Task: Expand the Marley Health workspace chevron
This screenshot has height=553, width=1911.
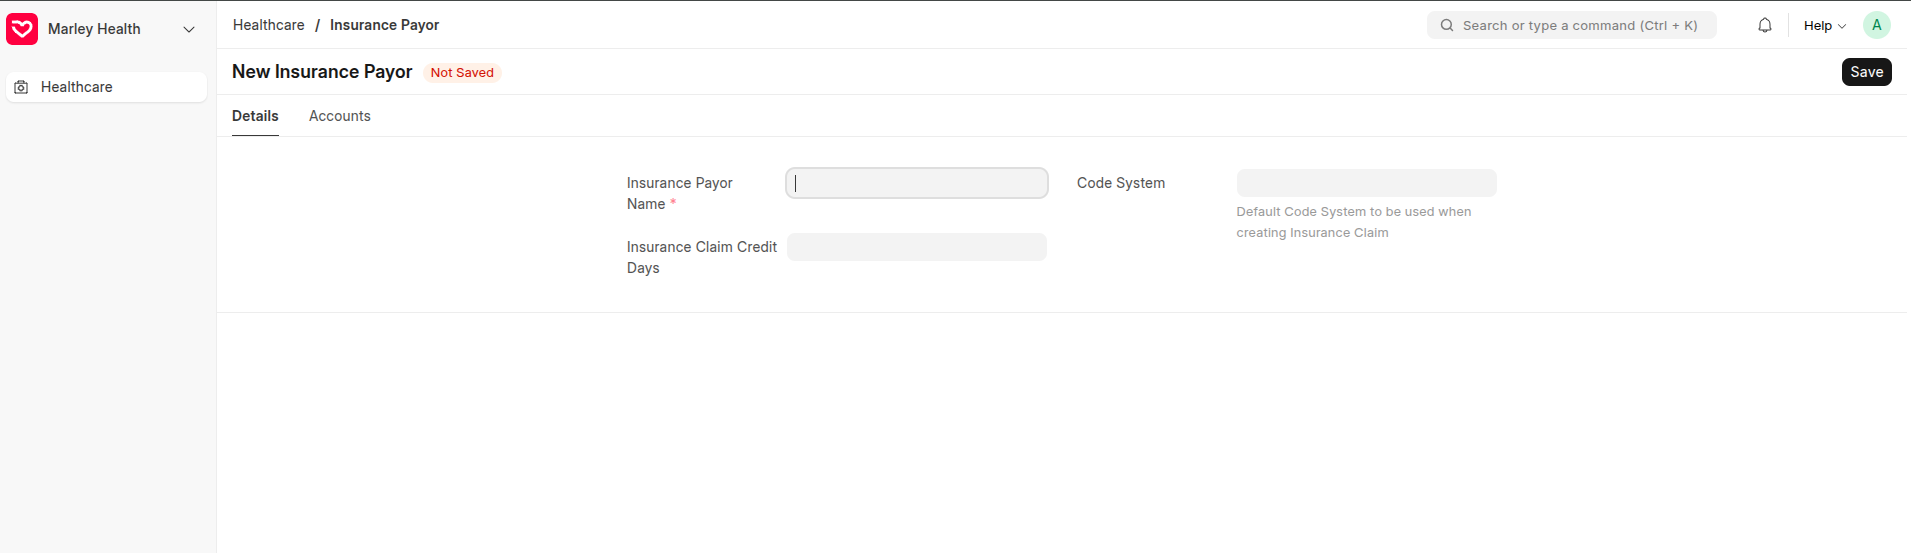Action: 189,29
